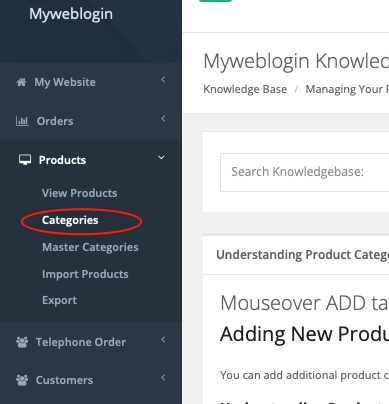The image size is (389, 404).
Task: Click the Myweblogin Knowledge page title
Action: [296, 62]
